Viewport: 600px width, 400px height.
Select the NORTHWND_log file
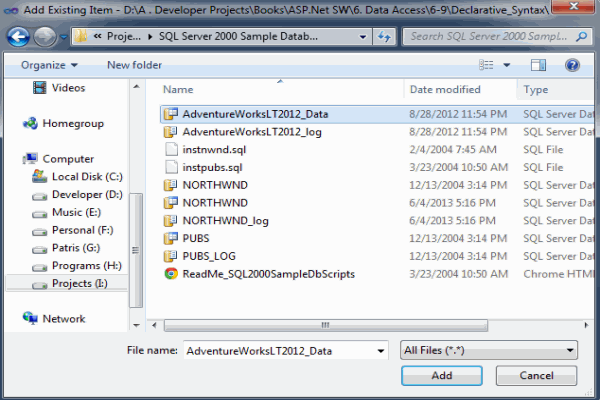225,221
